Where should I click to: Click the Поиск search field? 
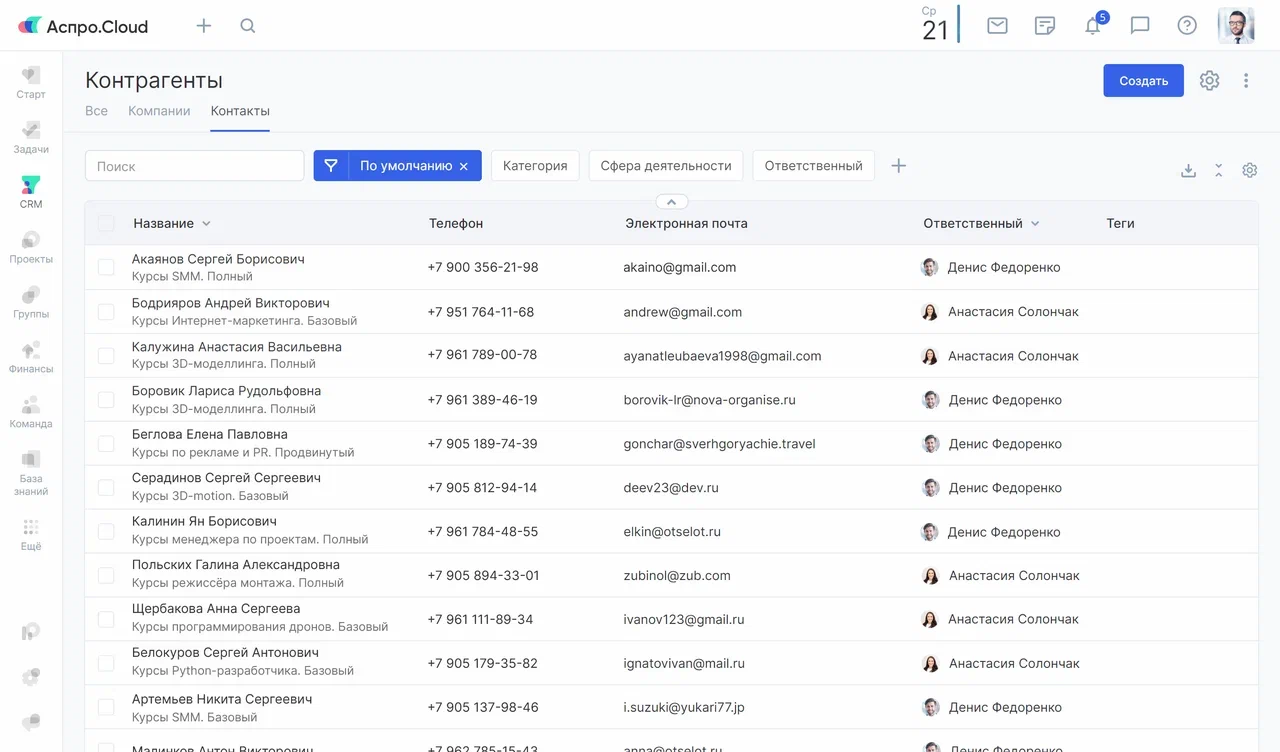(x=194, y=166)
